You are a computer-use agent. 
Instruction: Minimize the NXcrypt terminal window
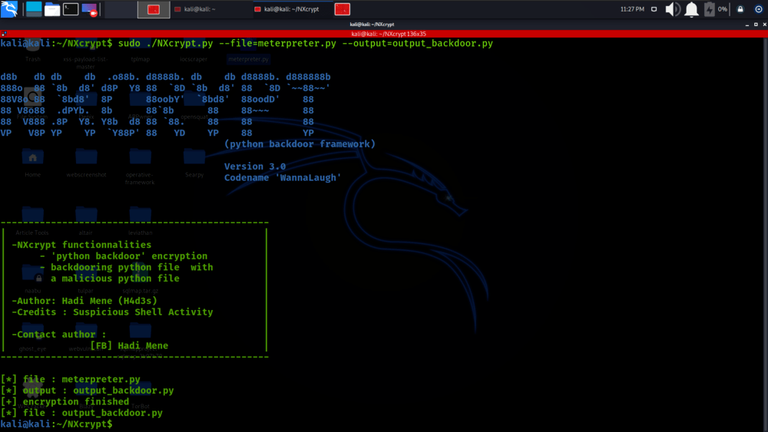[x=747, y=24]
